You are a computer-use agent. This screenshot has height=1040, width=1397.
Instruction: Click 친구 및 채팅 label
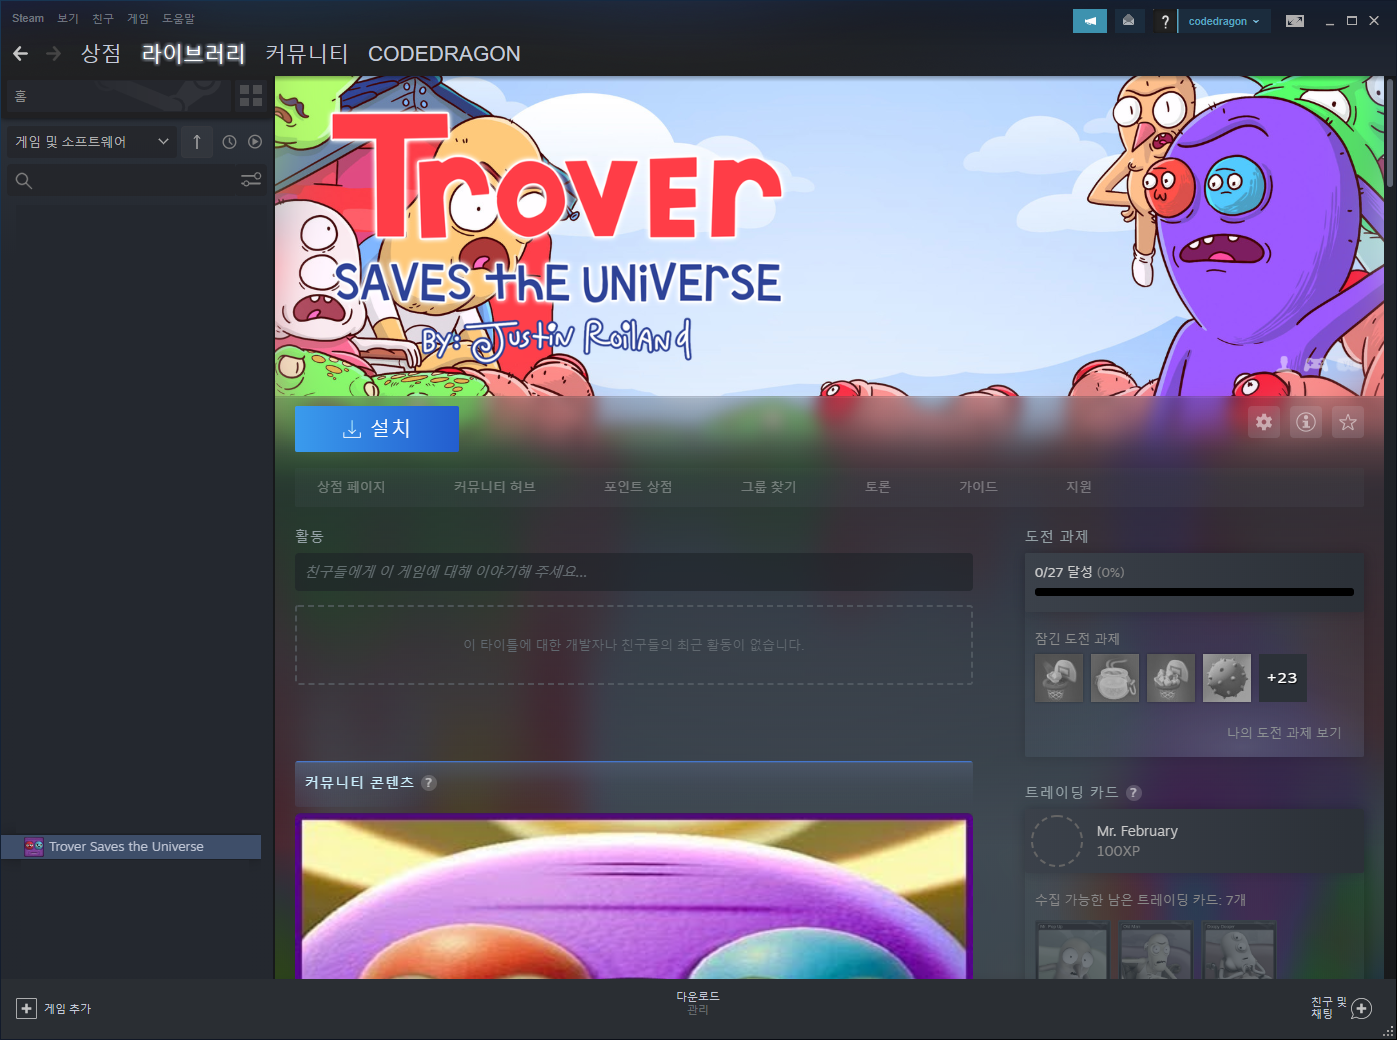click(1329, 1008)
